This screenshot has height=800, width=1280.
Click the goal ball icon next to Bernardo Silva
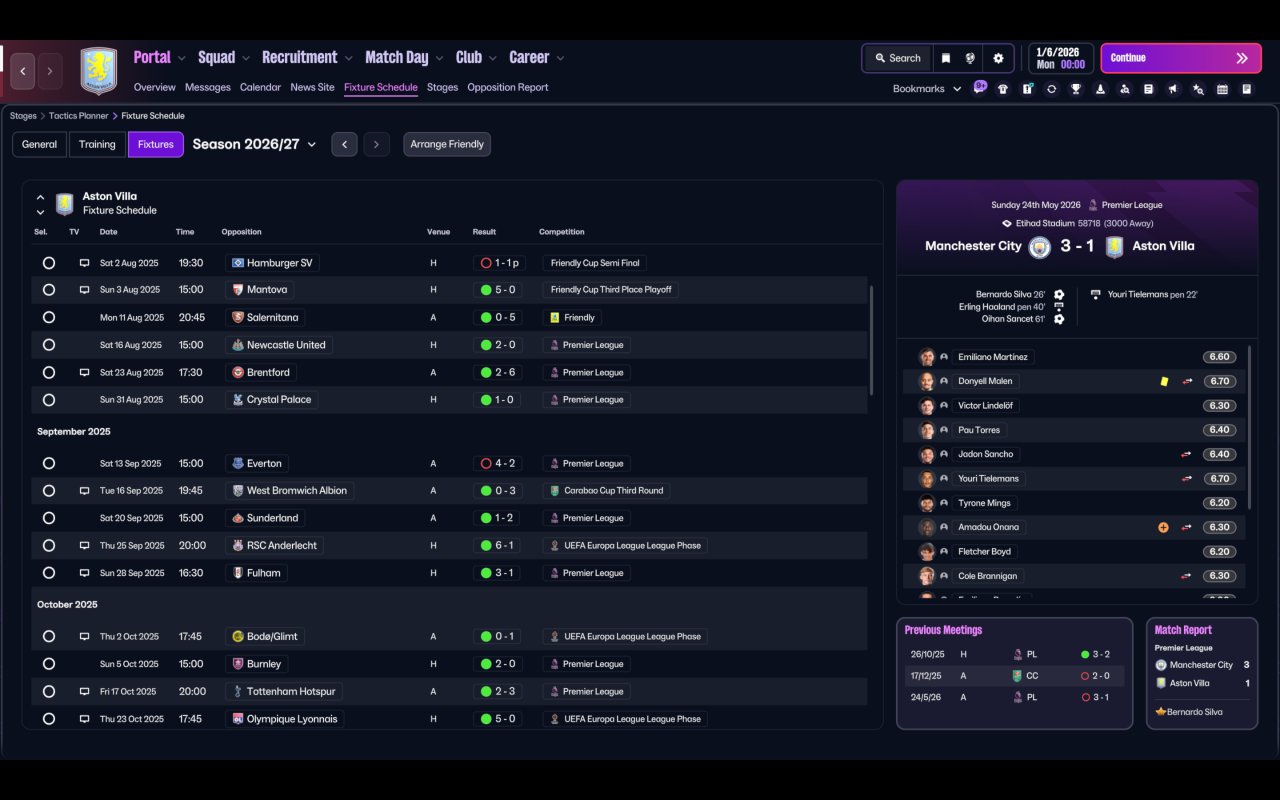1059,295
